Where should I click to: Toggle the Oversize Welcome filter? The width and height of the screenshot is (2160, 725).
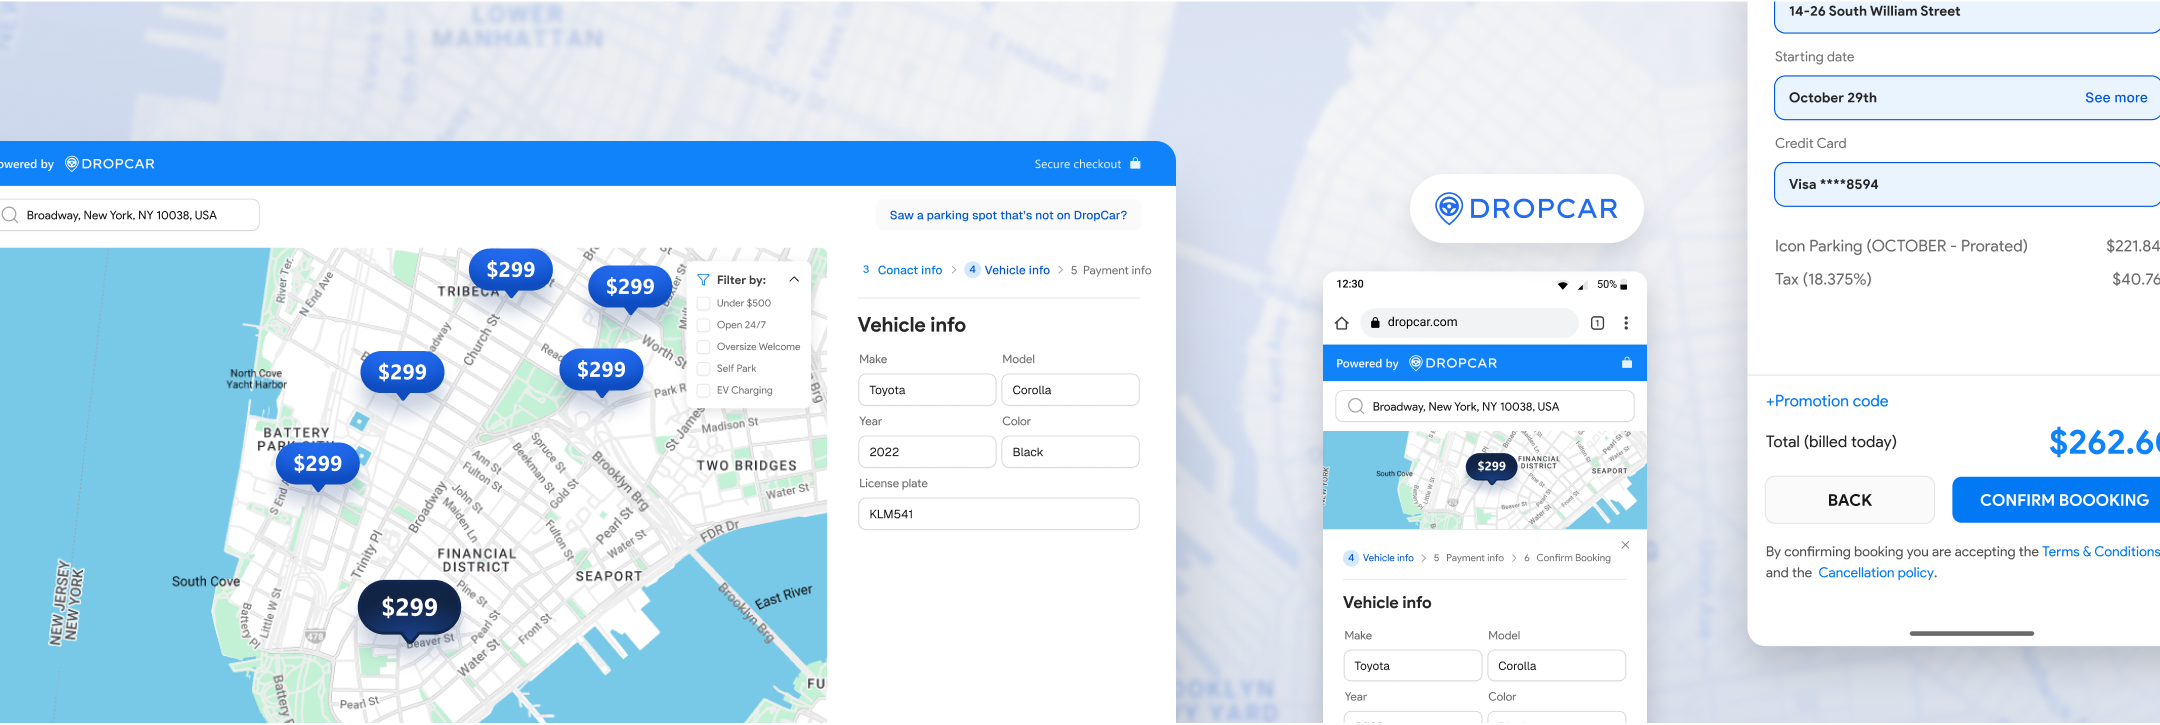point(703,347)
